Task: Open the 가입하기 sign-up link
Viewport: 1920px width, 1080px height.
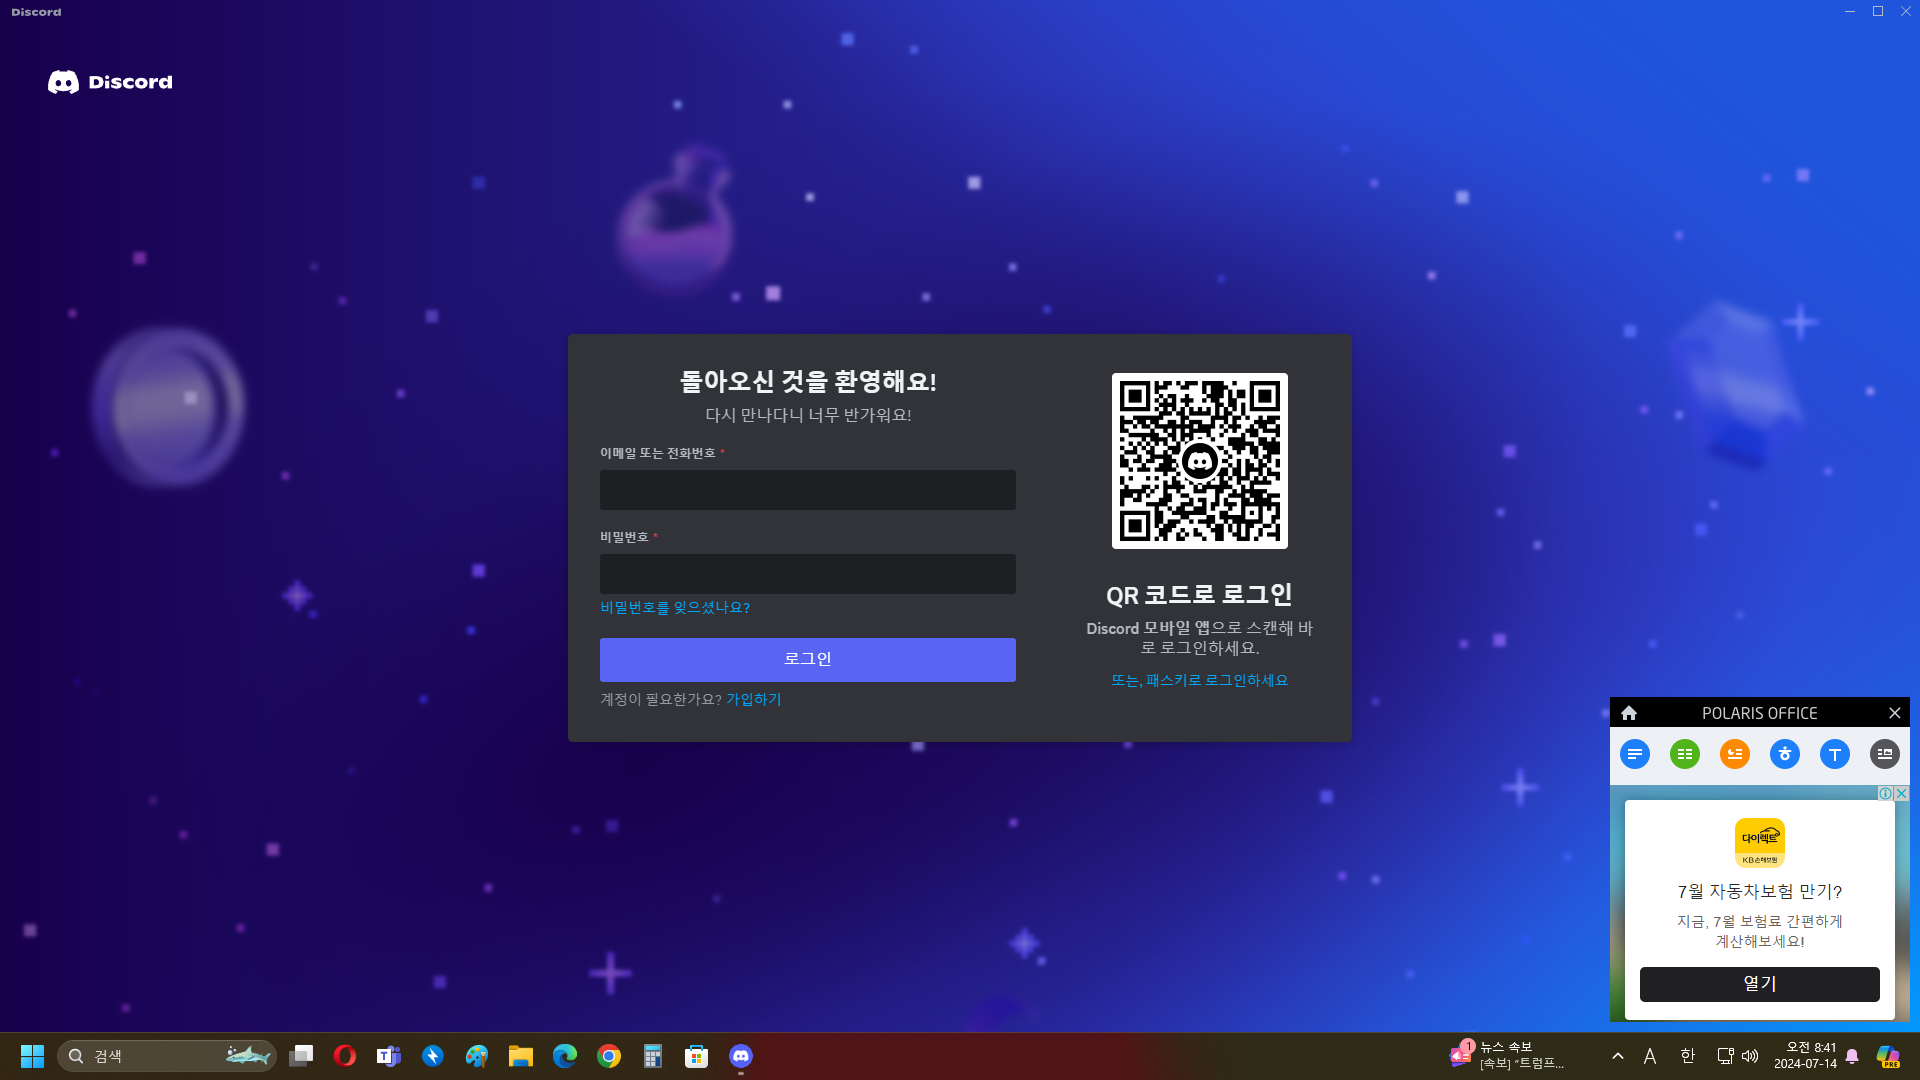Action: click(x=754, y=699)
